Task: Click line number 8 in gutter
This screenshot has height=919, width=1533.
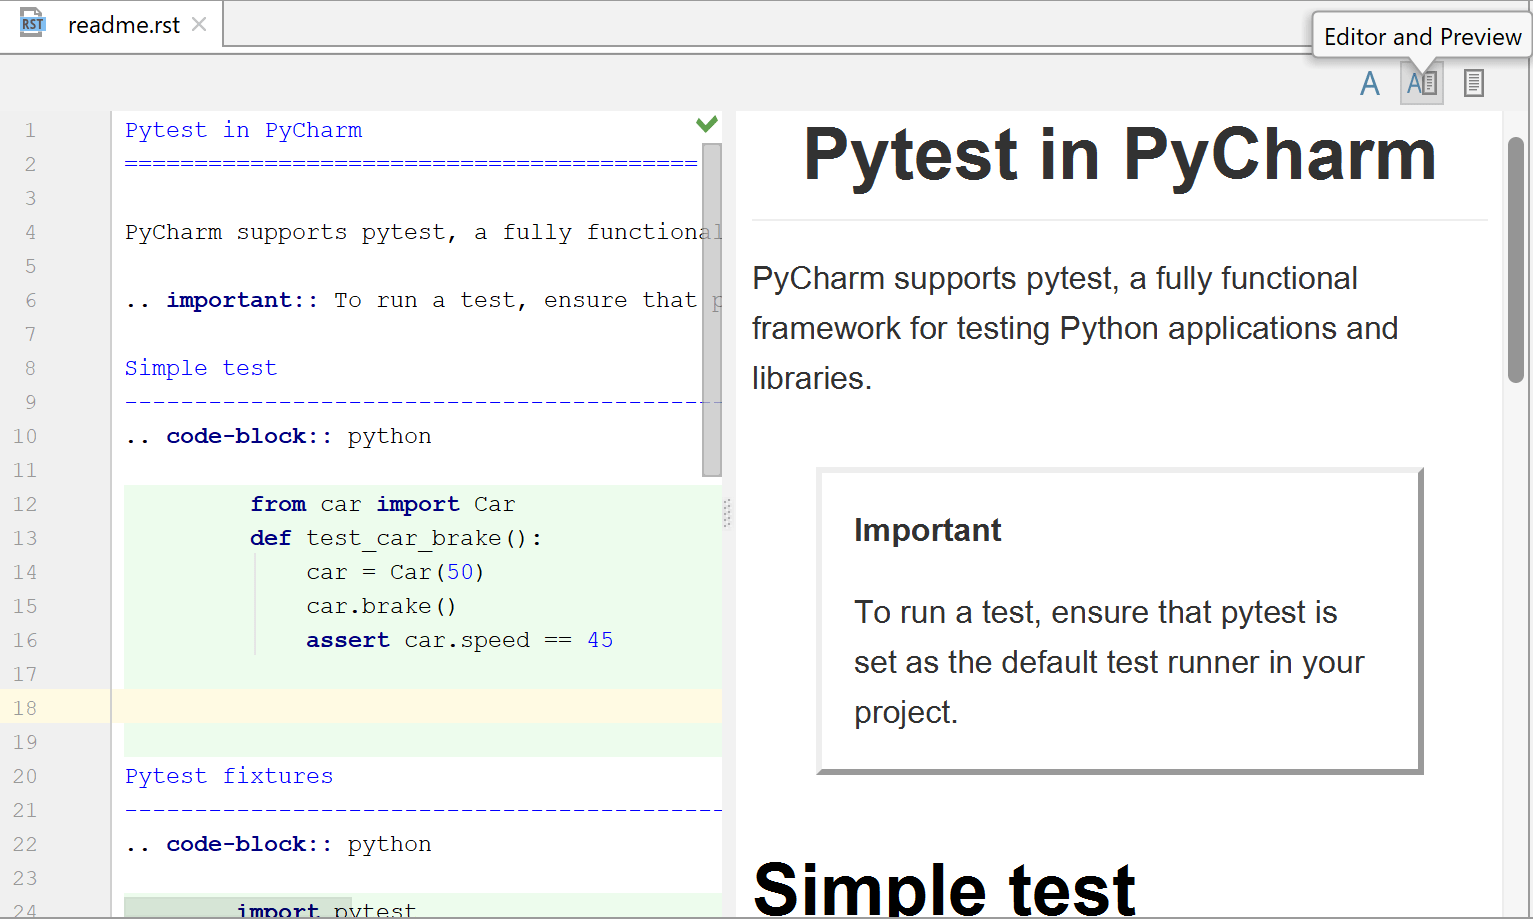Action: (x=30, y=368)
